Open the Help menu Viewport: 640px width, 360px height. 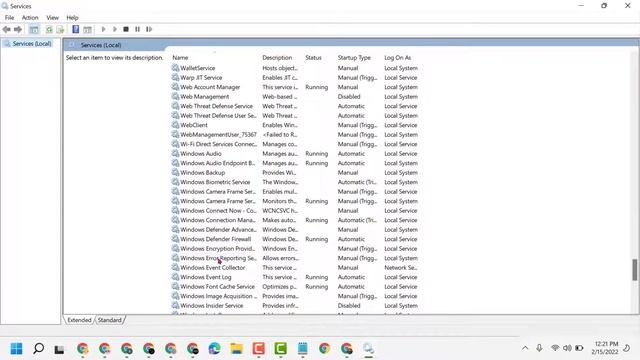[72, 18]
